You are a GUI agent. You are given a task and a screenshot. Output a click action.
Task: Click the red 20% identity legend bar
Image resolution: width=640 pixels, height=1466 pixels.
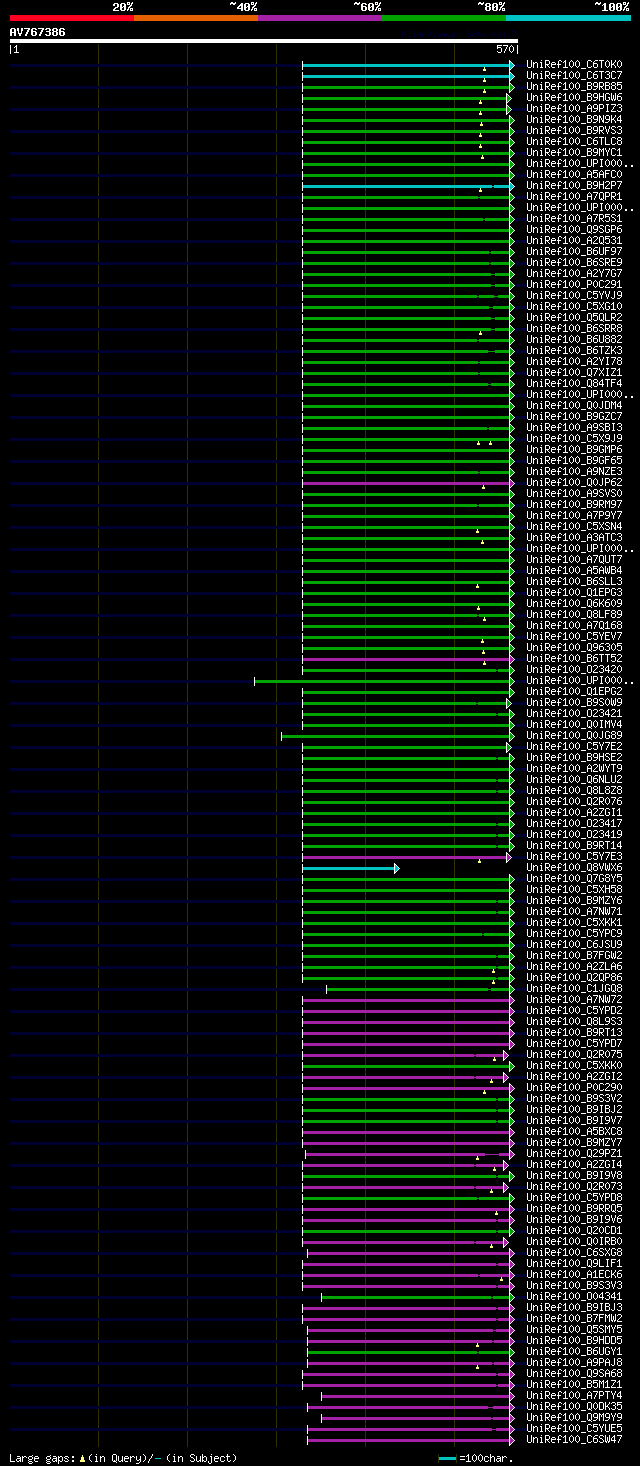(x=71, y=17)
